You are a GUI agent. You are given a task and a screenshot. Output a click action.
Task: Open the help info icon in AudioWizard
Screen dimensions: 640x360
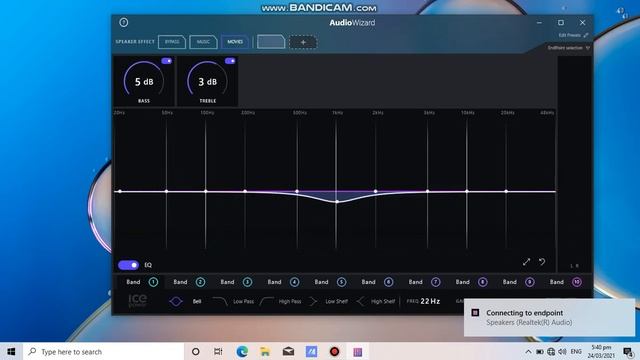tap(124, 22)
